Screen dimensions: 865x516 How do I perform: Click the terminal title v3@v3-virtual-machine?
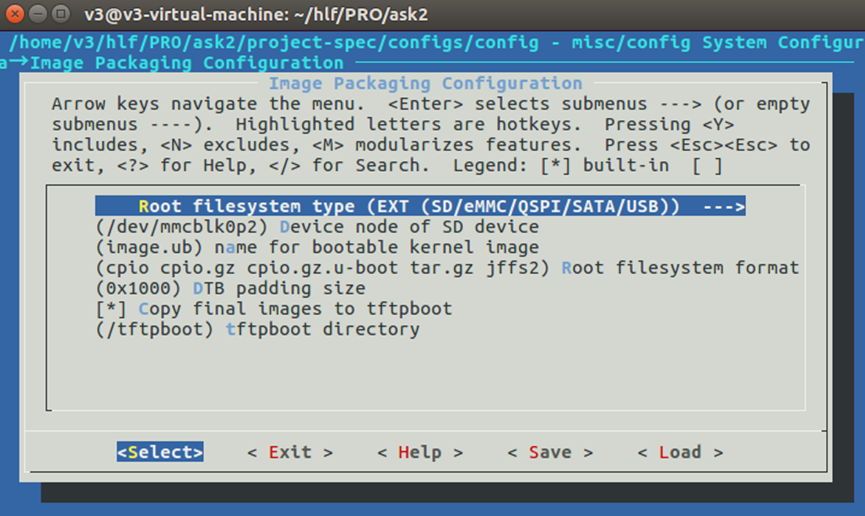point(256,14)
